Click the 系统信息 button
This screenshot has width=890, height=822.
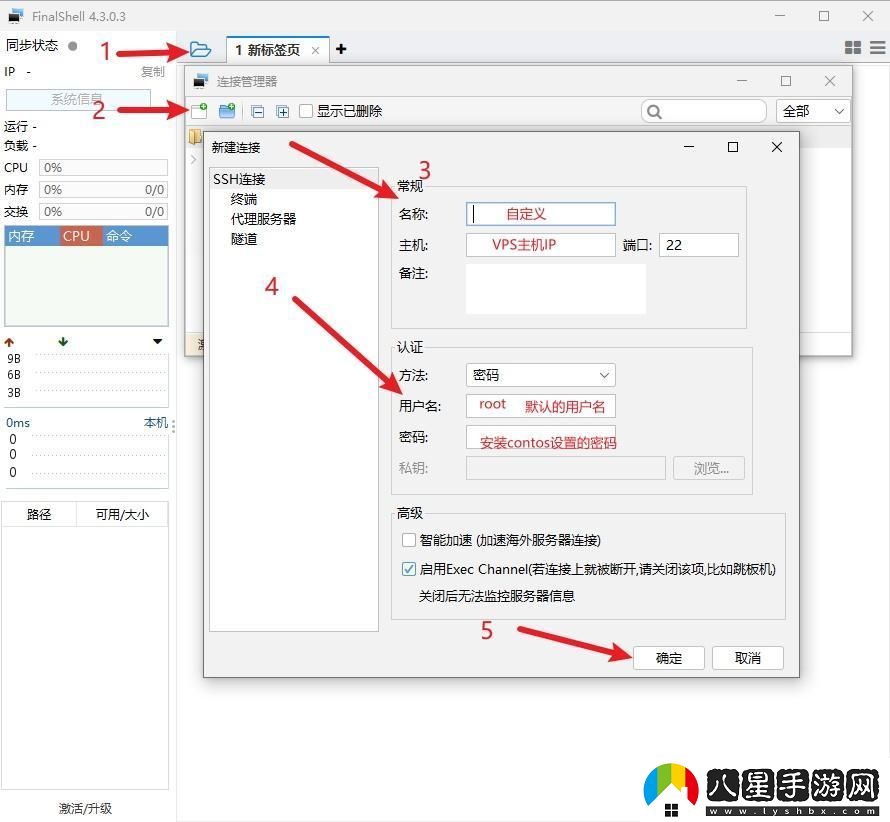click(78, 99)
